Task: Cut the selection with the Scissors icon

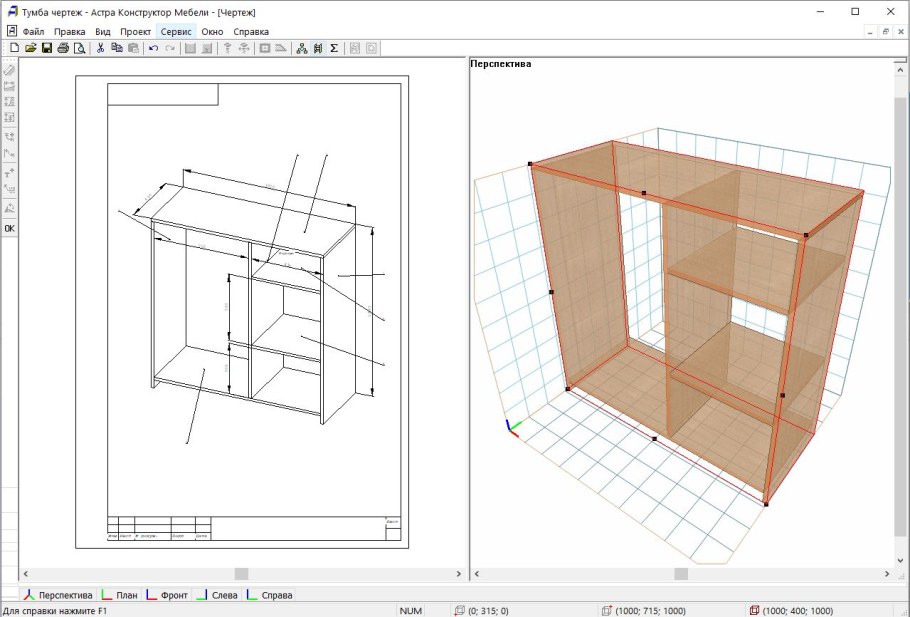Action: [100, 49]
